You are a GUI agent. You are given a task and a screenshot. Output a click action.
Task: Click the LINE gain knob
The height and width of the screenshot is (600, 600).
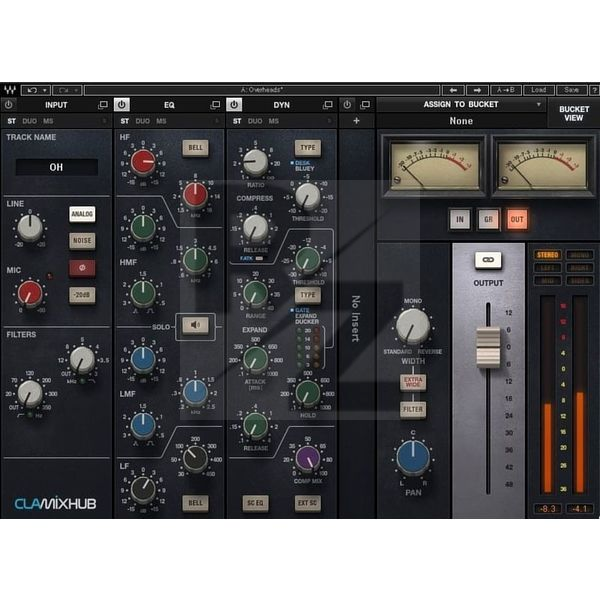(x=30, y=228)
